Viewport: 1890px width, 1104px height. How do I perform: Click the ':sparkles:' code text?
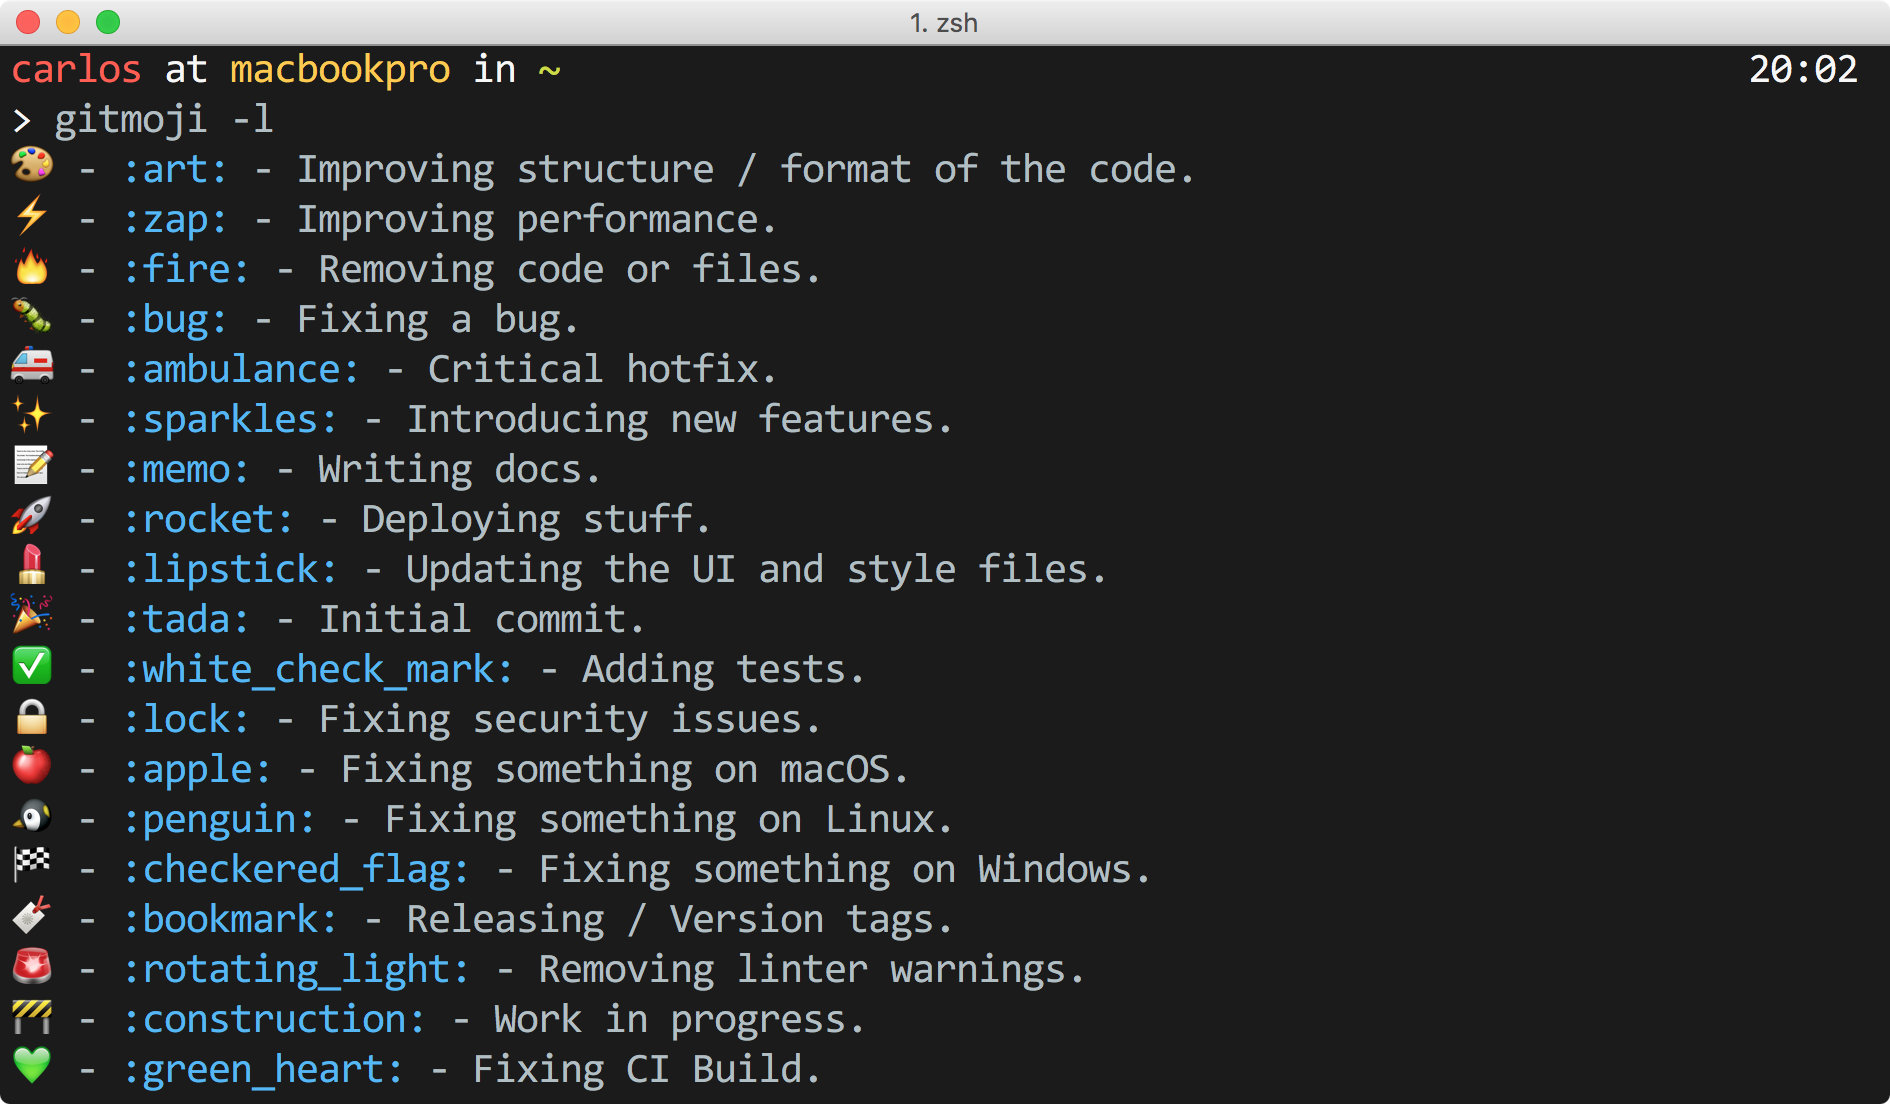point(230,419)
